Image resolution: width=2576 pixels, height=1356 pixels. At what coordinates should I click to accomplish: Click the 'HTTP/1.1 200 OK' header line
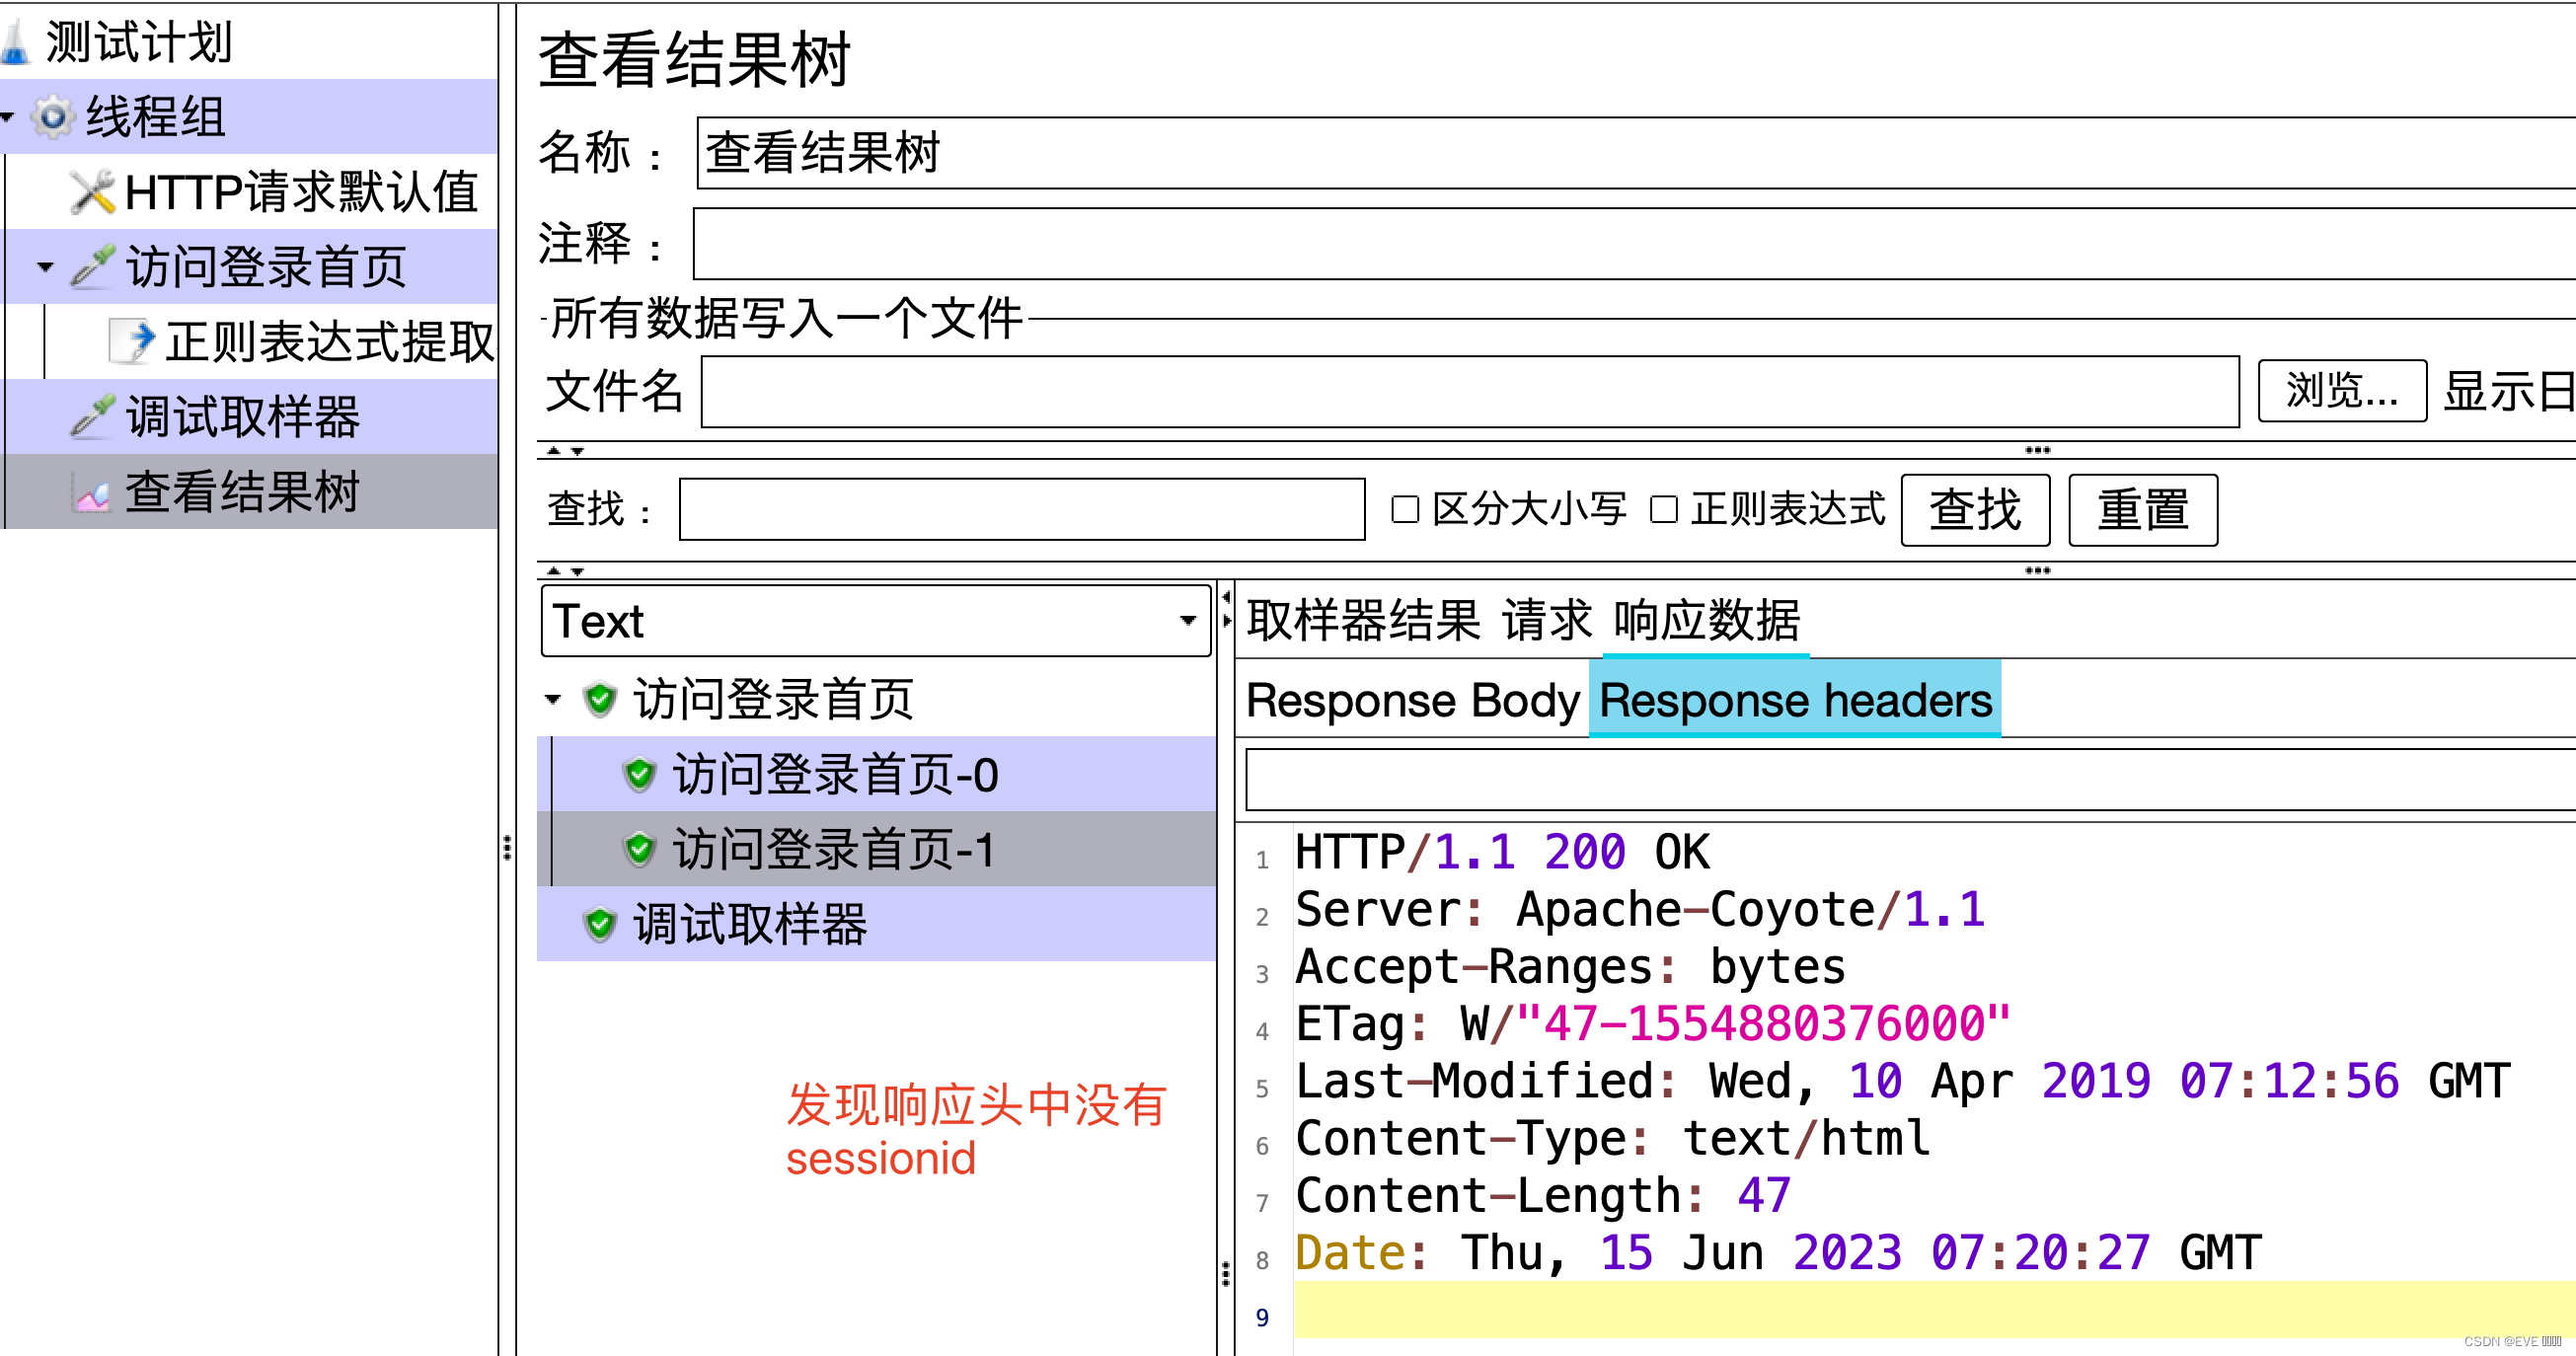tap(1502, 853)
